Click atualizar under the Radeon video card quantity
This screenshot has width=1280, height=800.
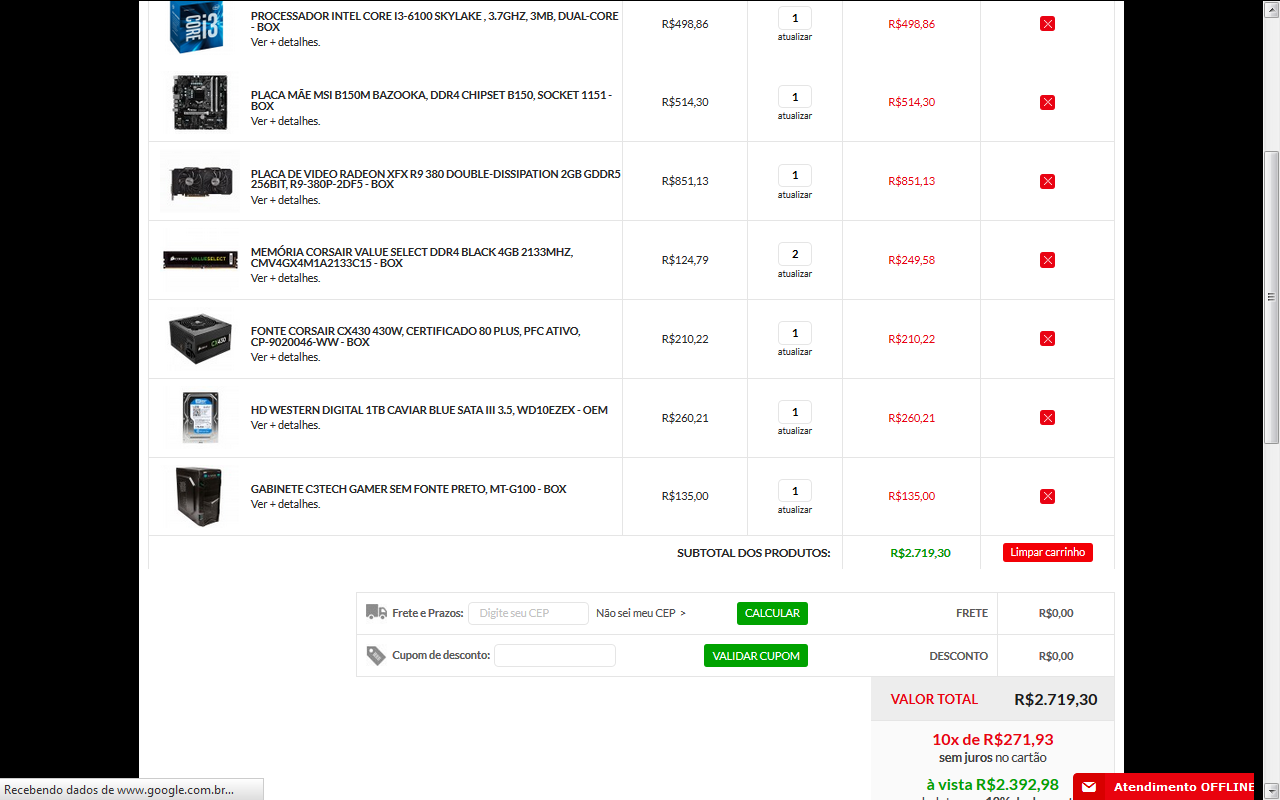click(x=795, y=195)
